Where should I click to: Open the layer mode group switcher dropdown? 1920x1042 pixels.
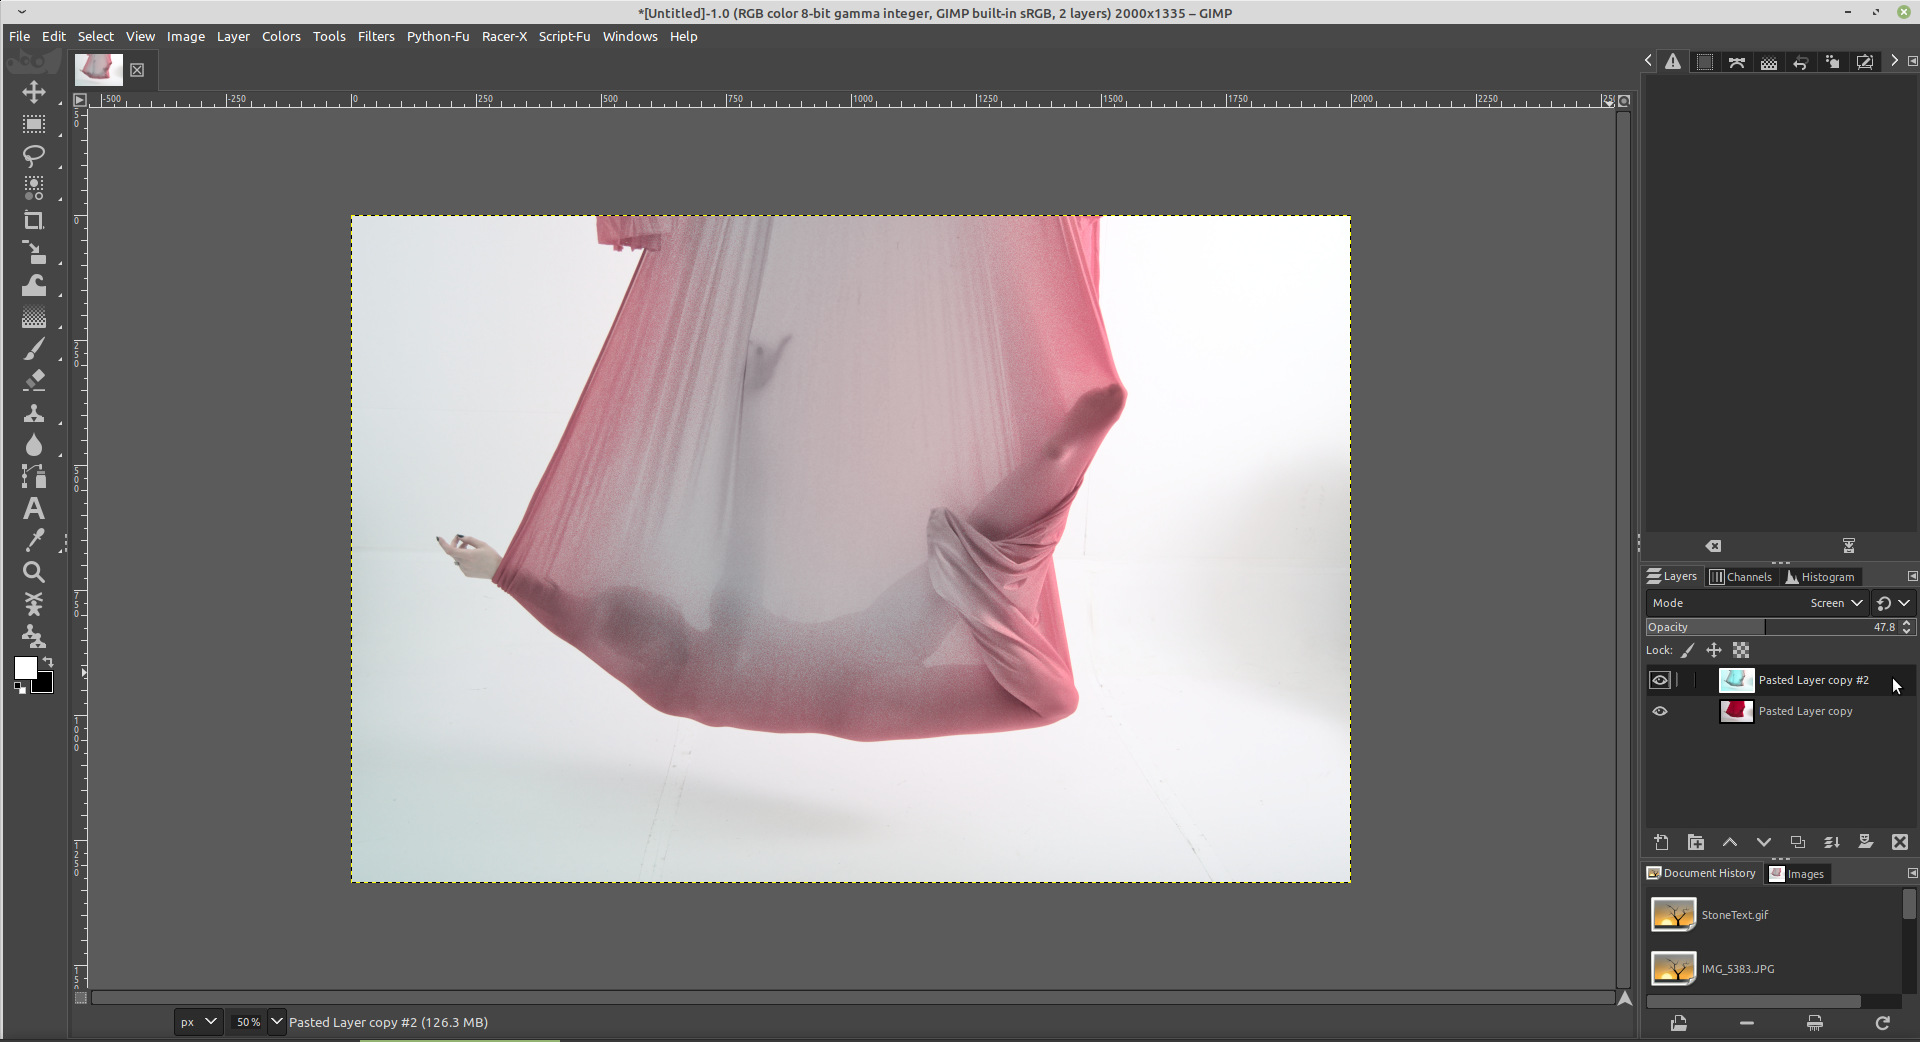click(x=1893, y=603)
